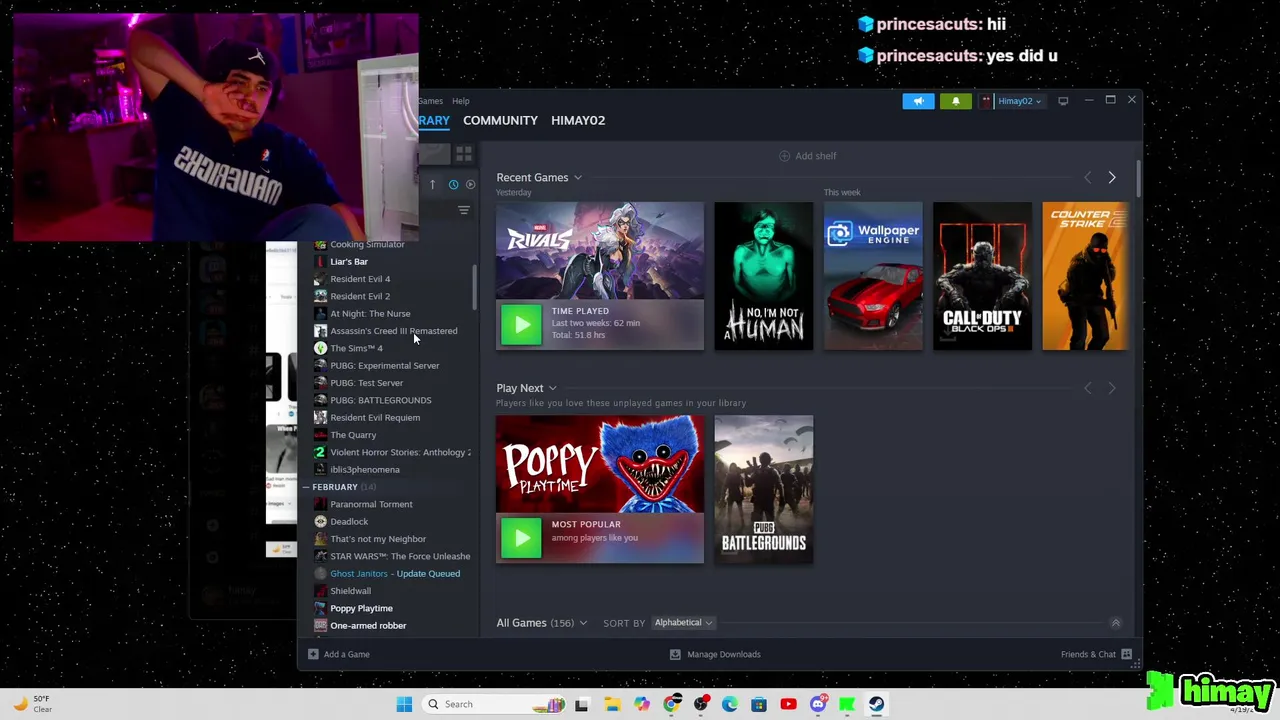This screenshot has height=720, width=1280.
Task: Open the Steam announcements megaphone icon
Action: click(918, 101)
